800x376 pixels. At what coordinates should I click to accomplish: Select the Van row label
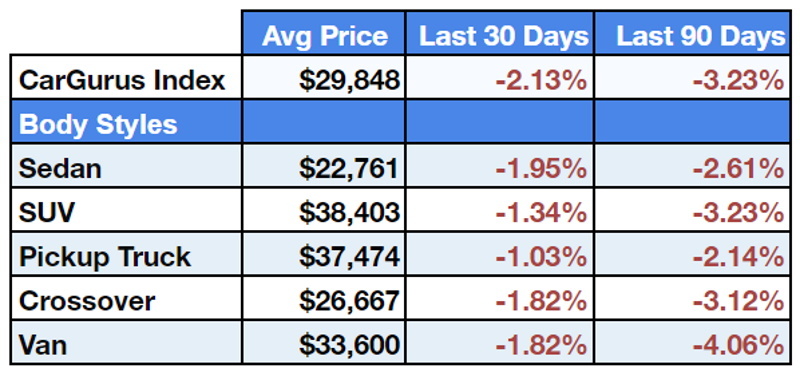click(x=42, y=345)
